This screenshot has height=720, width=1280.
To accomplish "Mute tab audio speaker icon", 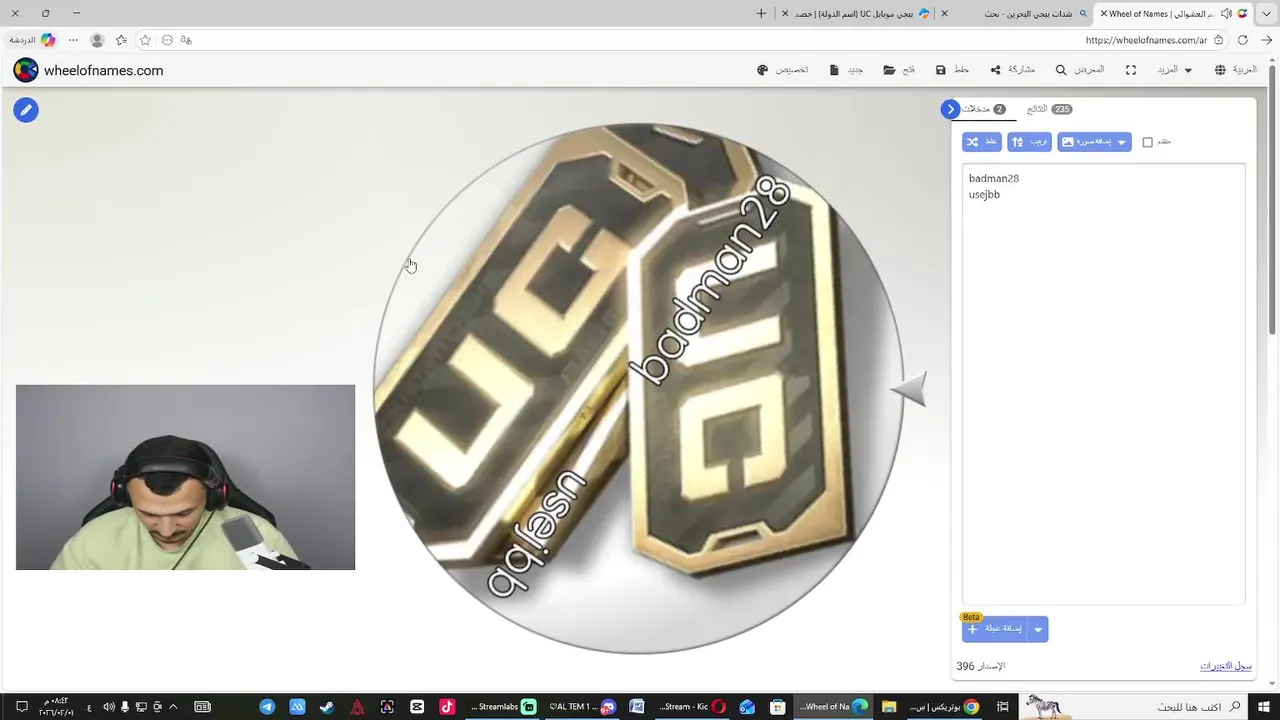I will point(1227,13).
